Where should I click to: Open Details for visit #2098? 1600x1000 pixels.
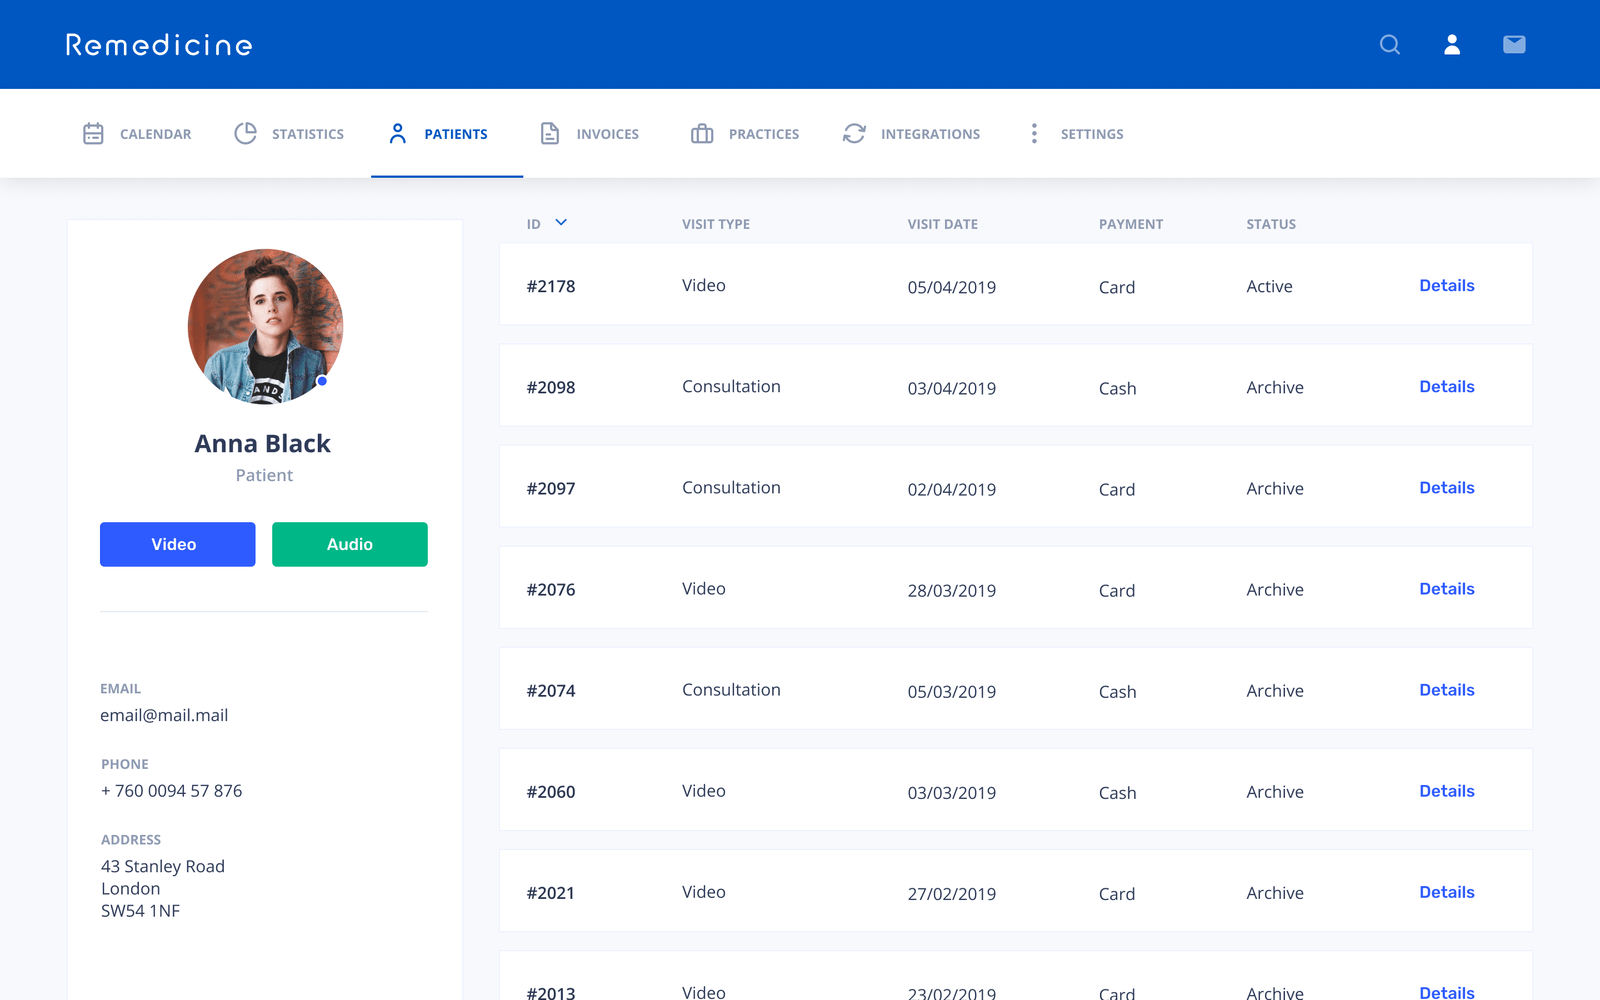coord(1446,387)
